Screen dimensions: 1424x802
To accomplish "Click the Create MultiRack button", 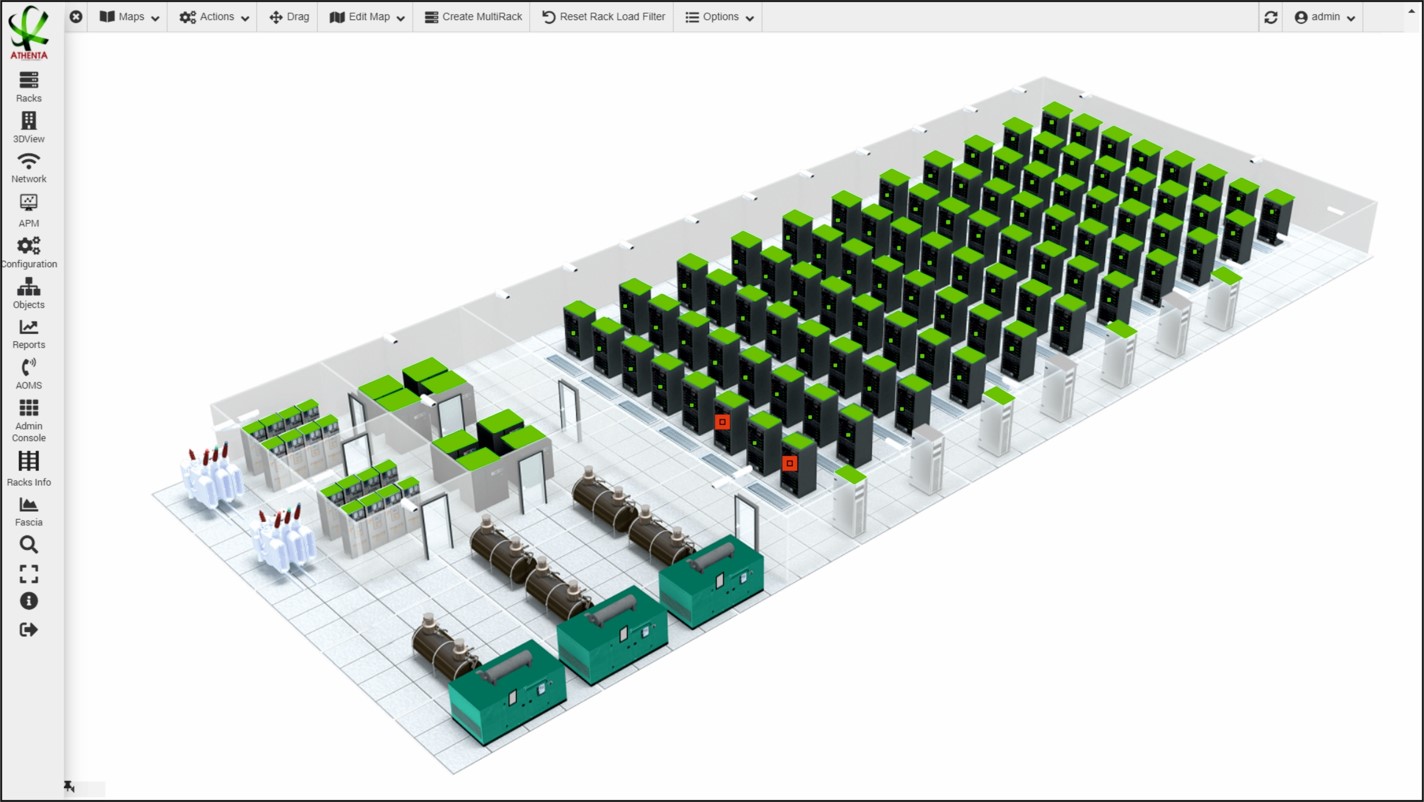I will pos(473,17).
